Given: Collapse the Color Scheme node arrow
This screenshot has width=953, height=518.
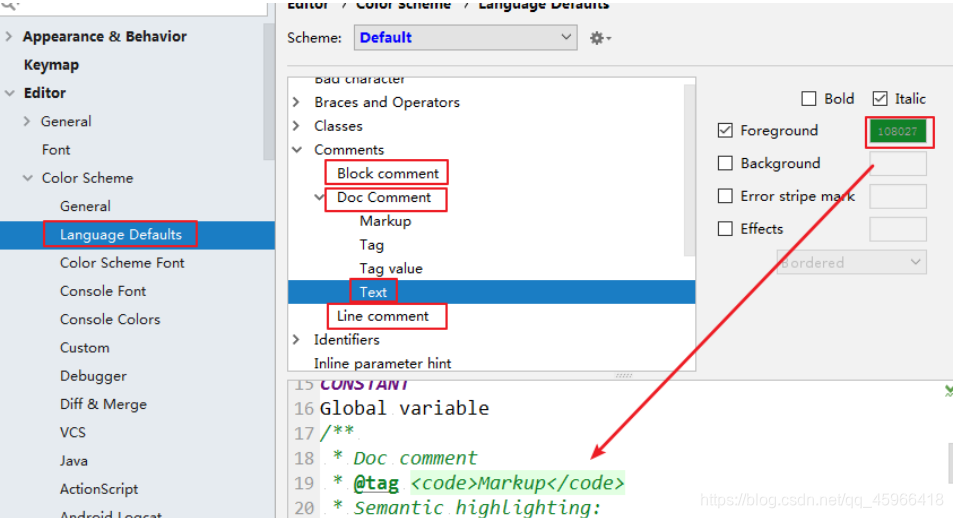Looking at the screenshot, I should coord(27,178).
